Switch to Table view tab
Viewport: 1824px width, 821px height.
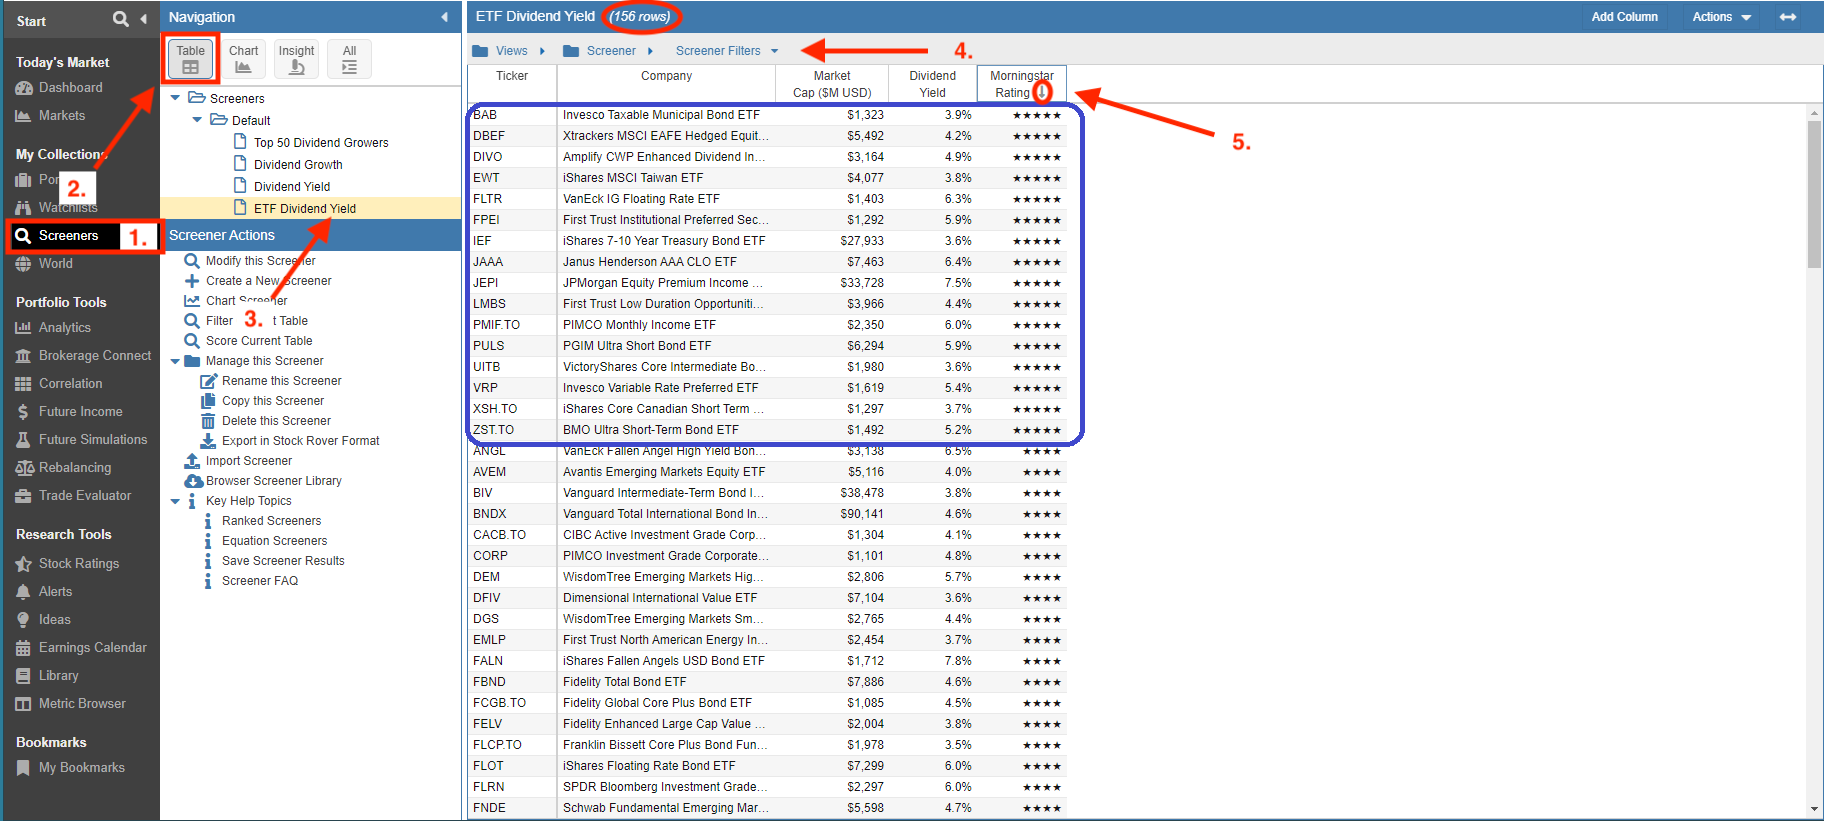coord(190,59)
